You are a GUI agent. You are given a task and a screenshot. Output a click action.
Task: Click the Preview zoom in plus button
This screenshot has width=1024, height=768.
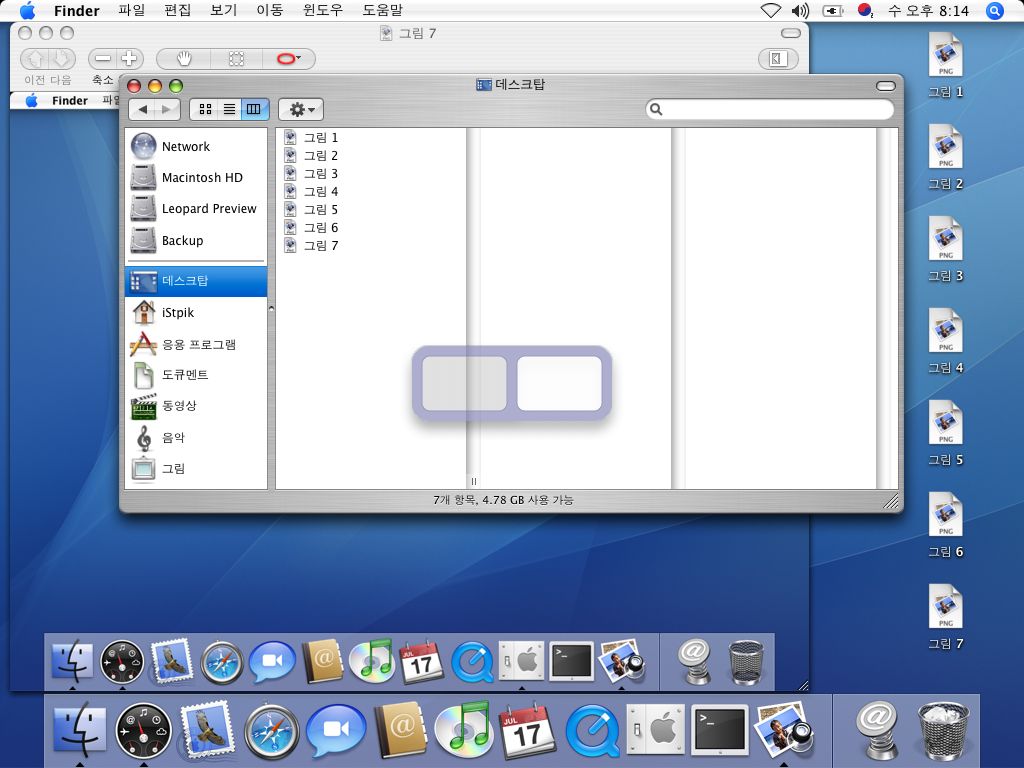(130, 59)
